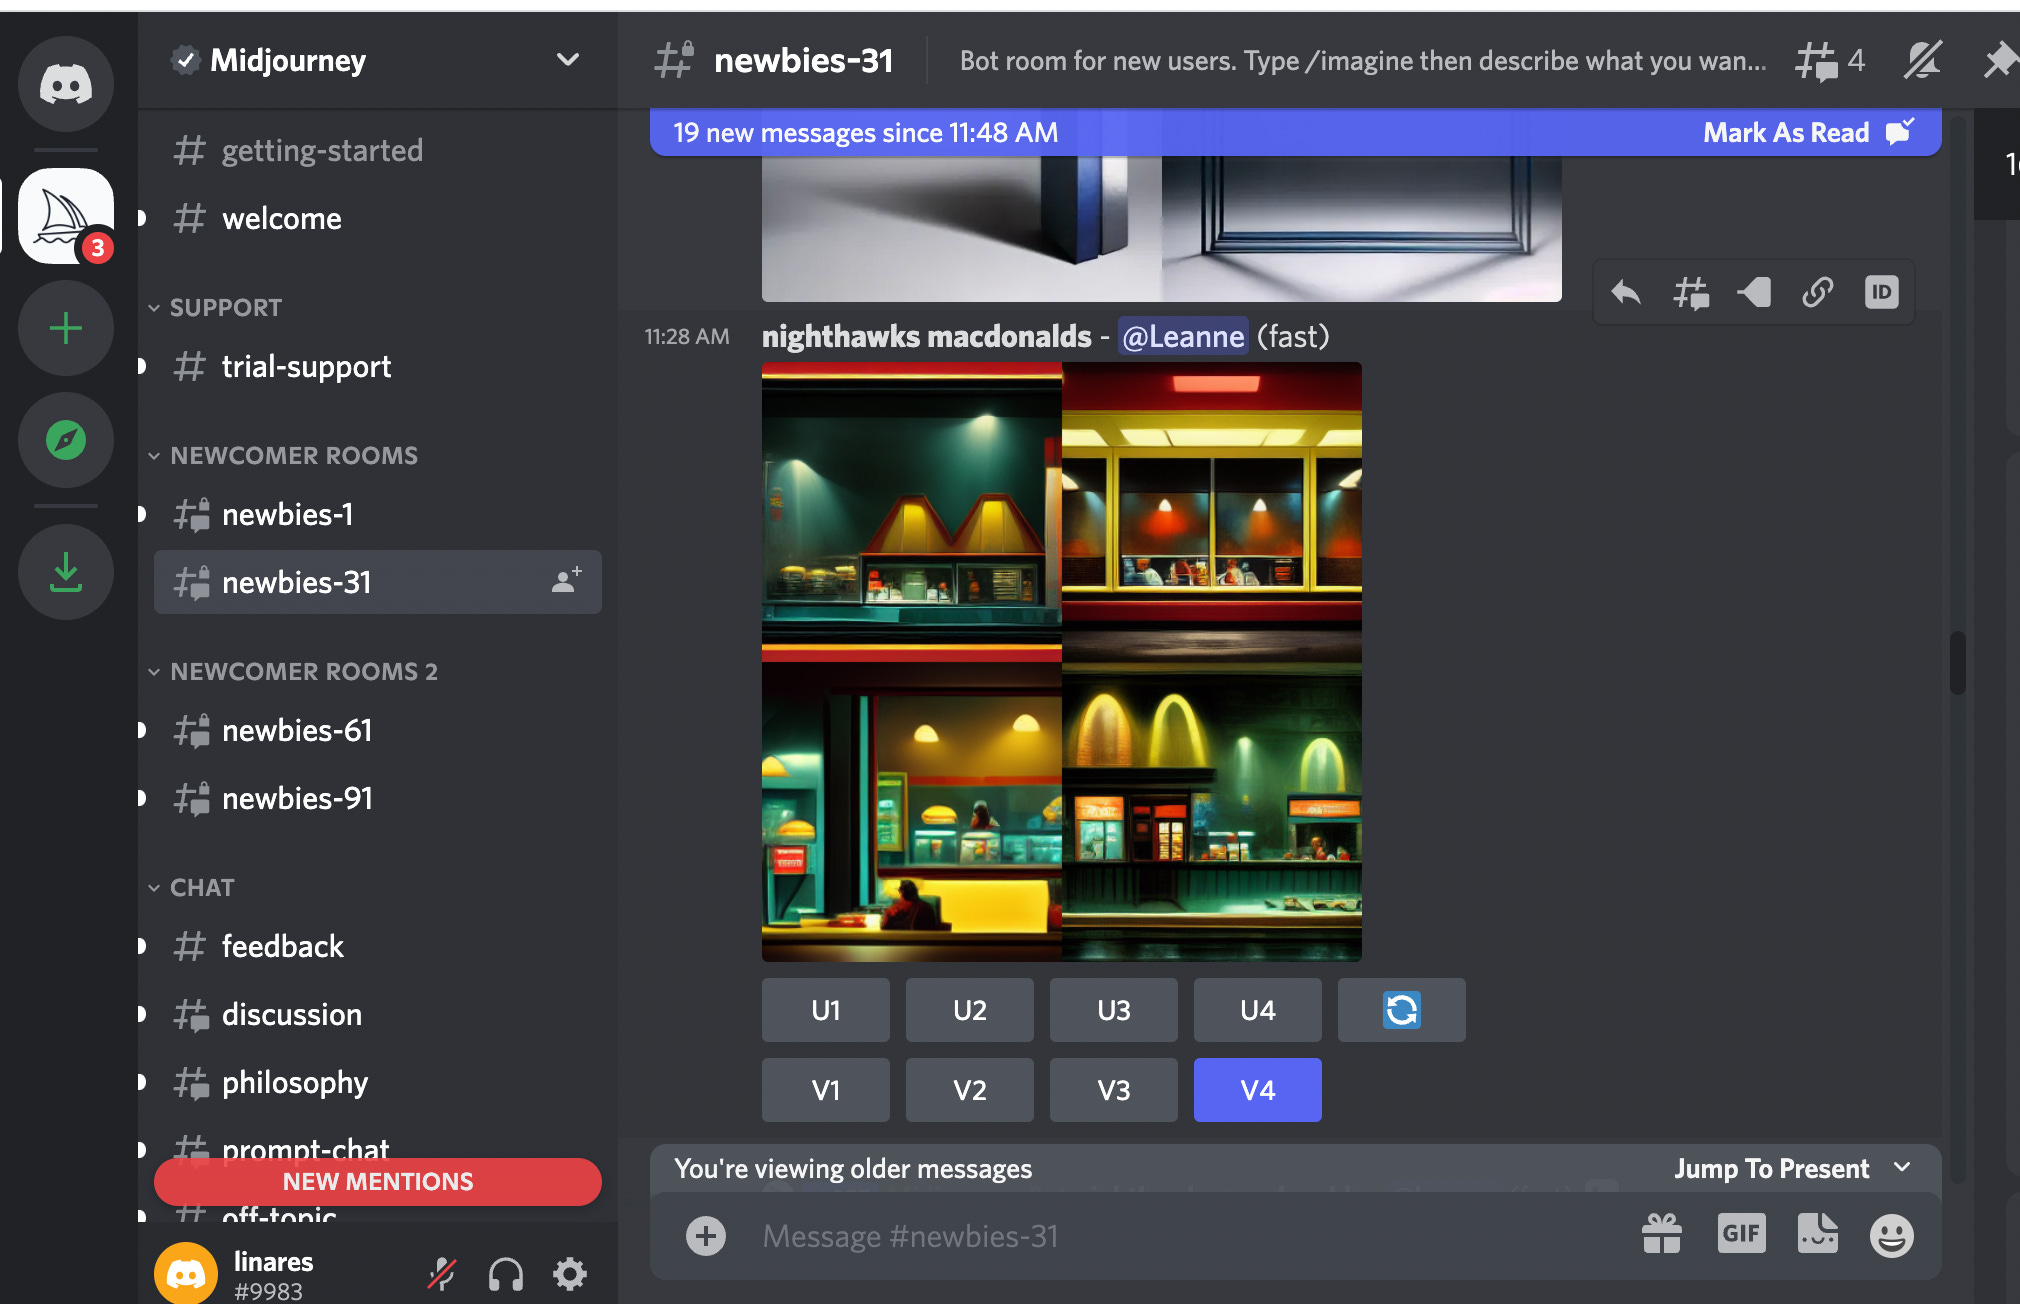Open the GIF picker
Viewport: 2020px width, 1304px height.
(1741, 1234)
